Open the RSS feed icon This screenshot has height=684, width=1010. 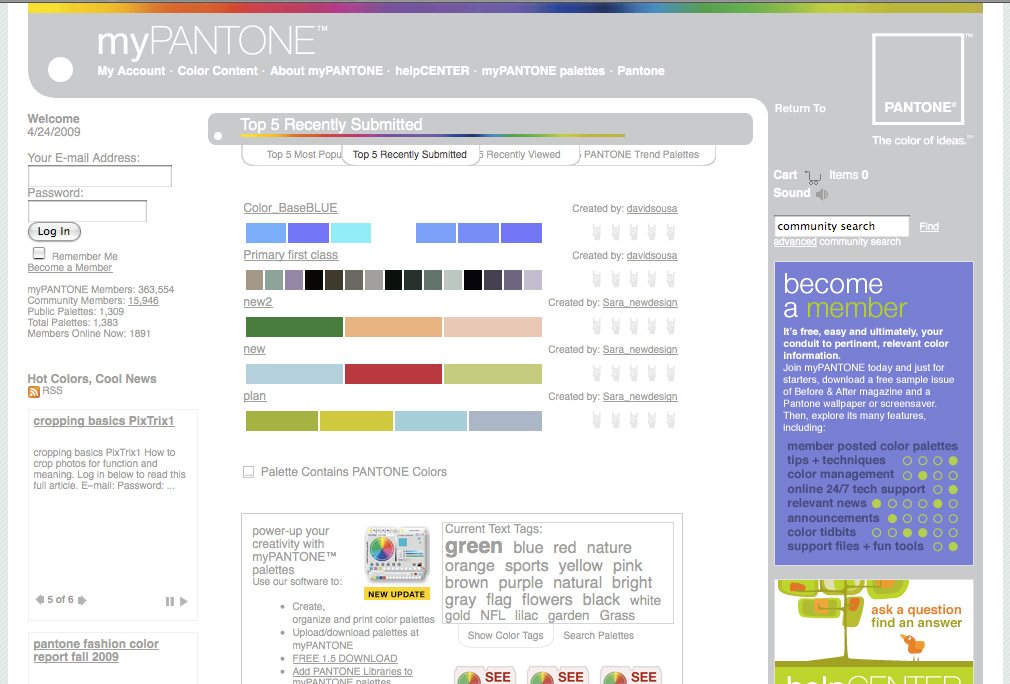(x=33, y=392)
